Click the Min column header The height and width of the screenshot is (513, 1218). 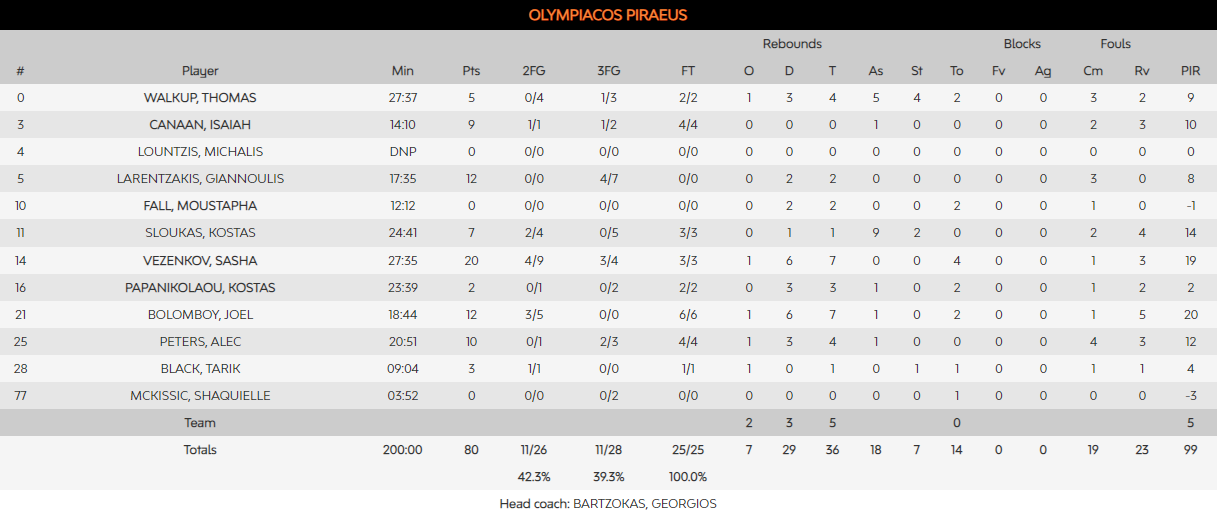[x=402, y=71]
